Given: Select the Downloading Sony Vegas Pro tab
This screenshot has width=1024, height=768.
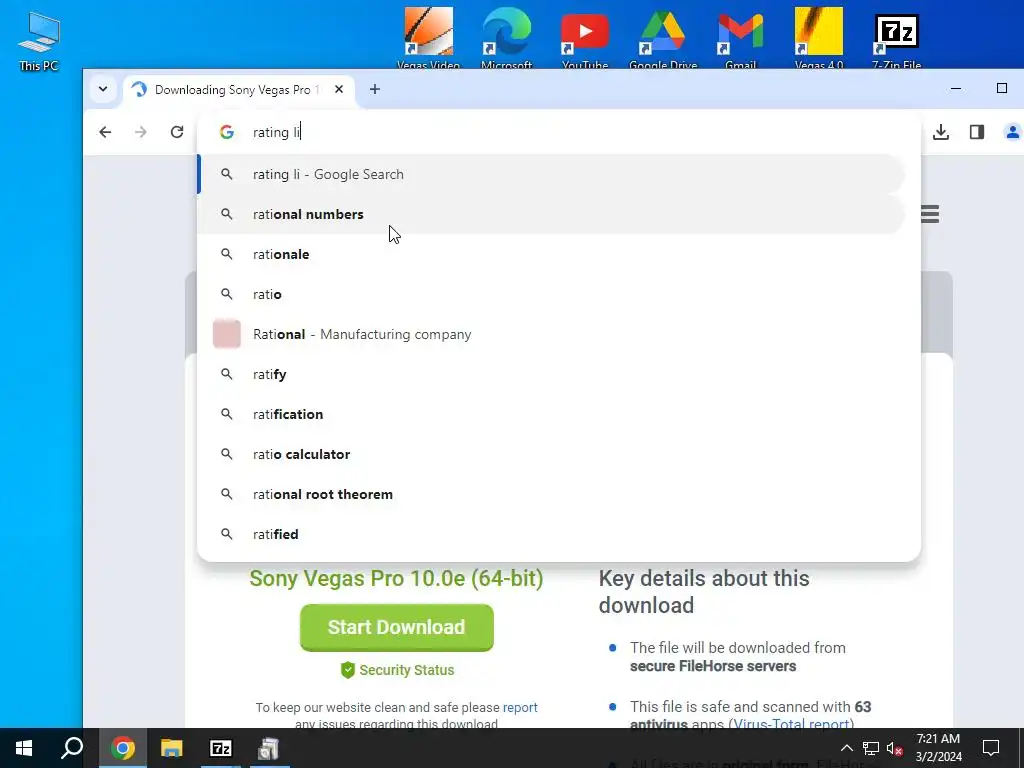Looking at the screenshot, I should pyautogui.click(x=238, y=89).
